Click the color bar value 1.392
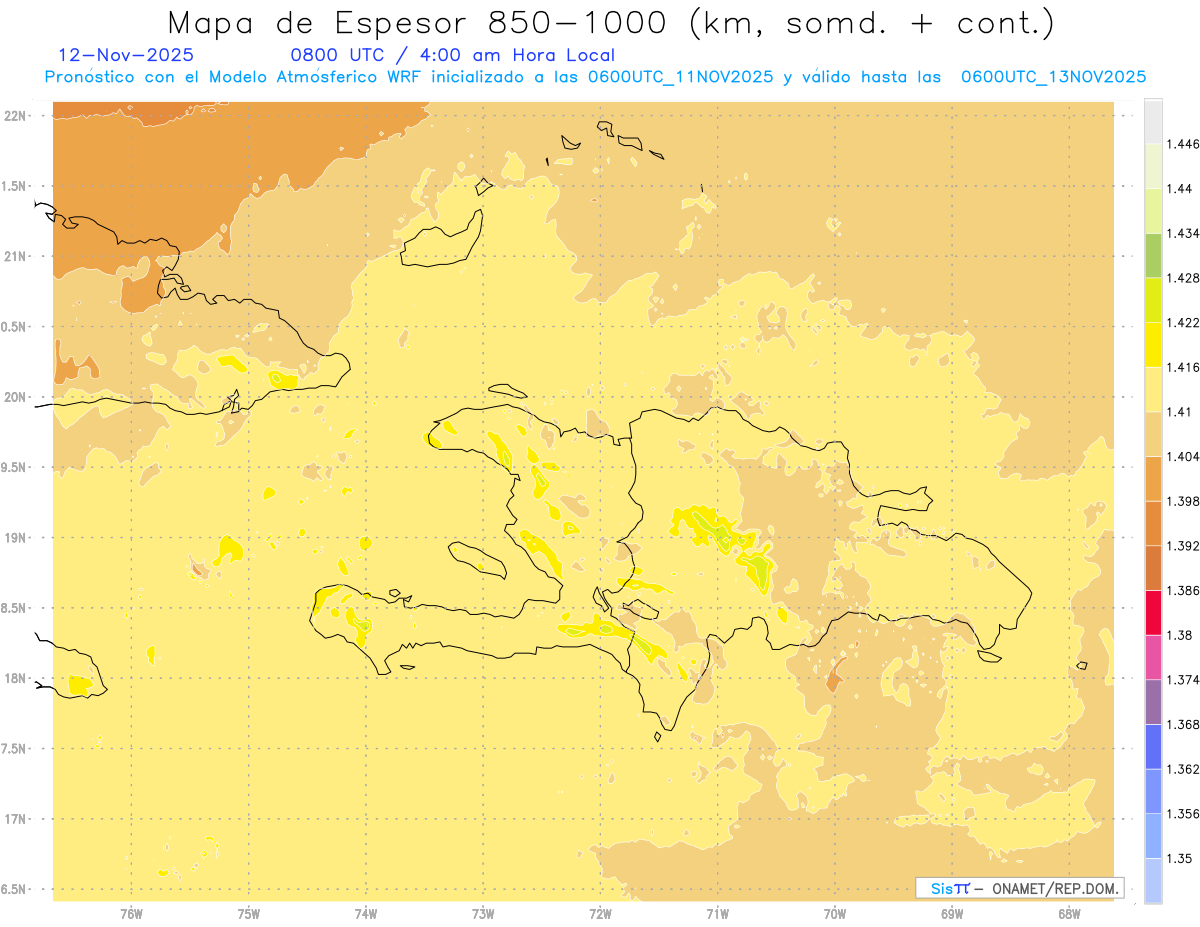This screenshot has width=1200, height=927. click(x=1184, y=546)
